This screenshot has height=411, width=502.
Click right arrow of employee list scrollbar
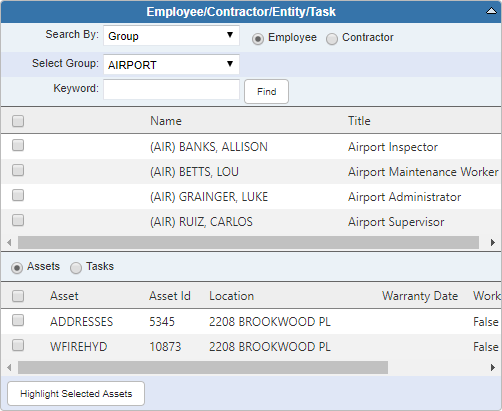pos(493,243)
